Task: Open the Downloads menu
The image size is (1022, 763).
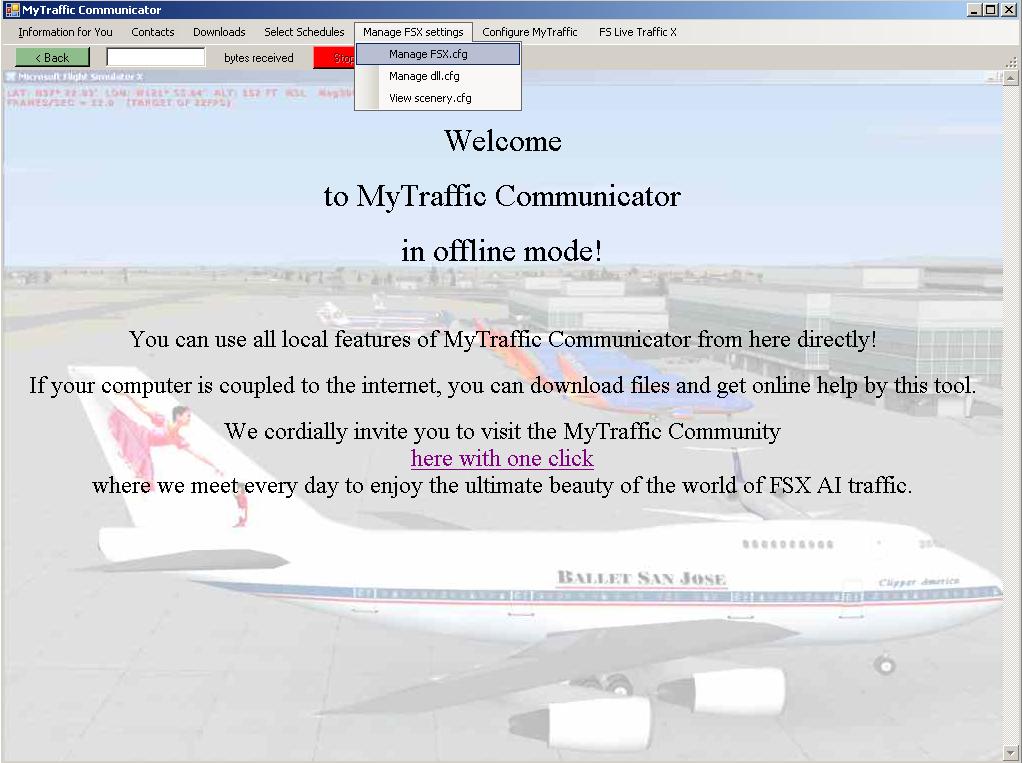Action: (219, 32)
